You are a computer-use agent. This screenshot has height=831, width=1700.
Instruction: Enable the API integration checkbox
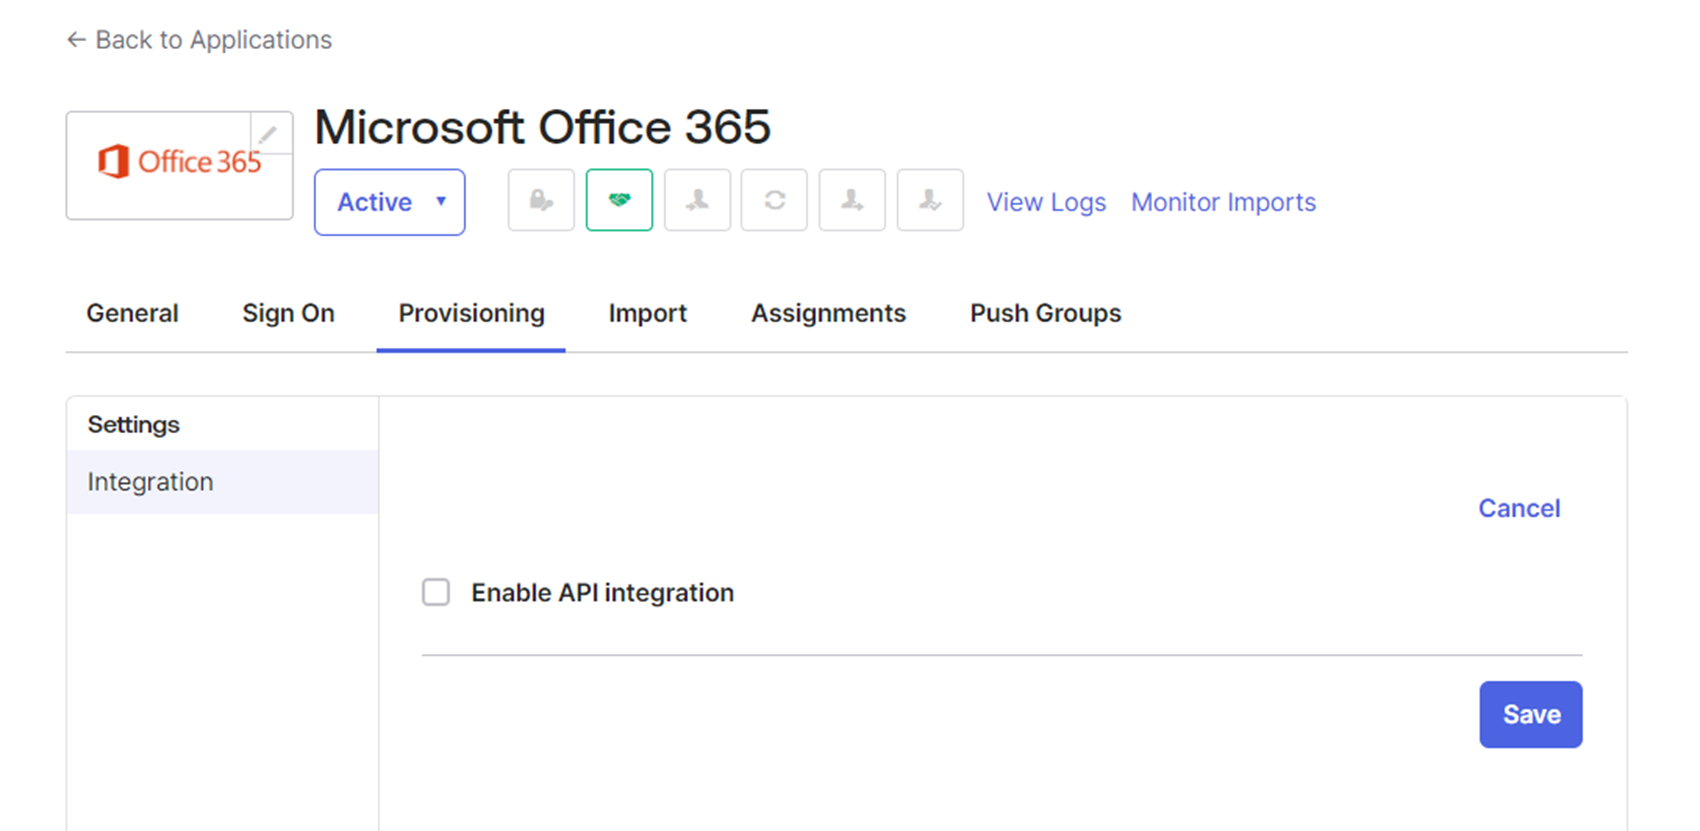436,592
